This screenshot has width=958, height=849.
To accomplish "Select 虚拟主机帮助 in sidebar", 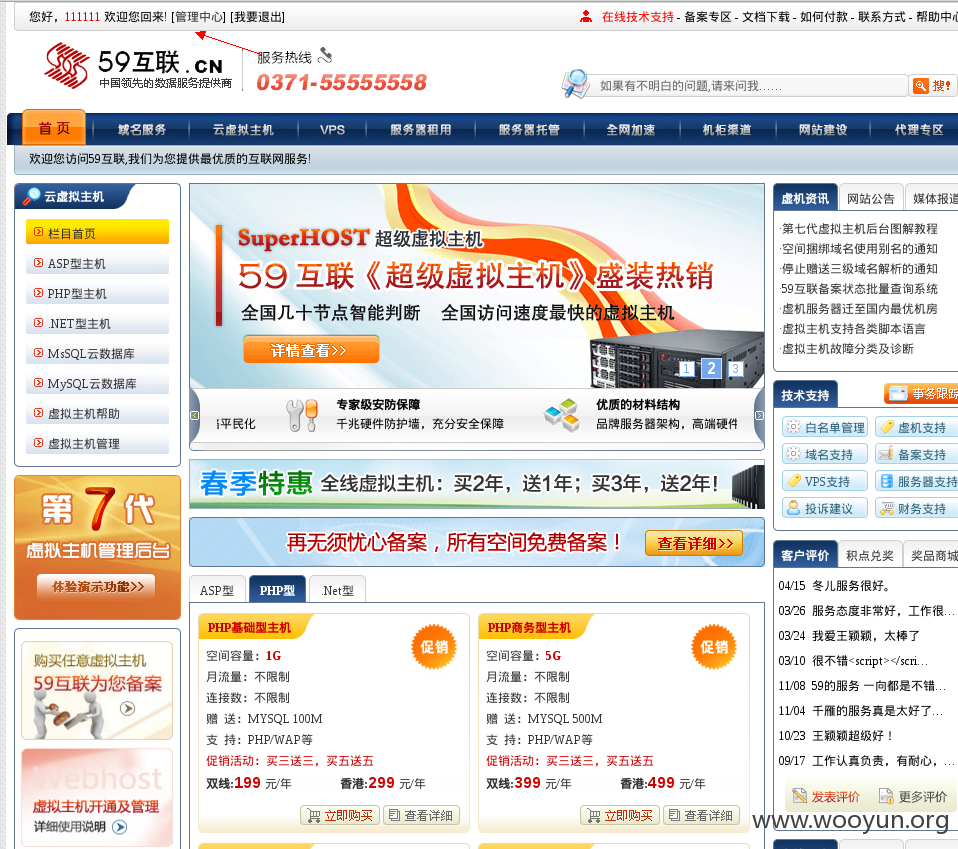I will tap(97, 413).
